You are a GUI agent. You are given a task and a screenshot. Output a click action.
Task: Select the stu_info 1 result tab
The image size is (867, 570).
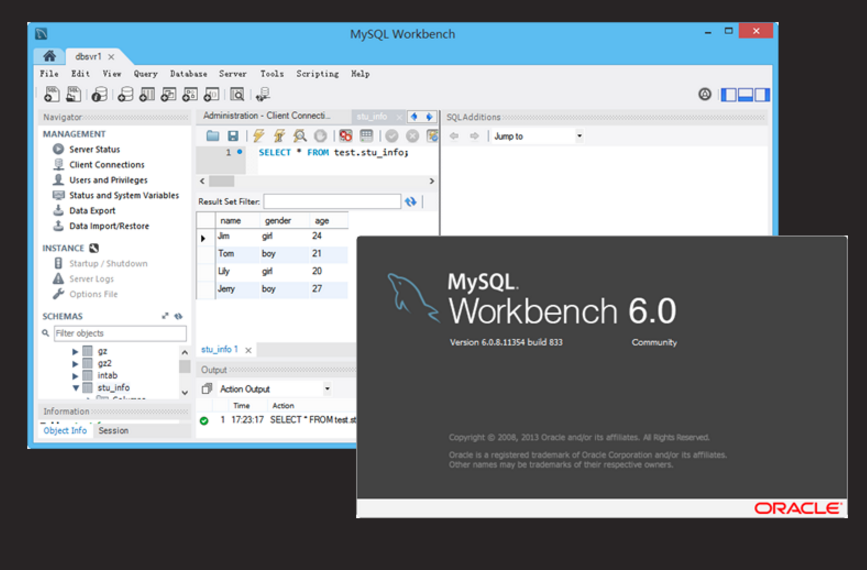[x=220, y=349]
